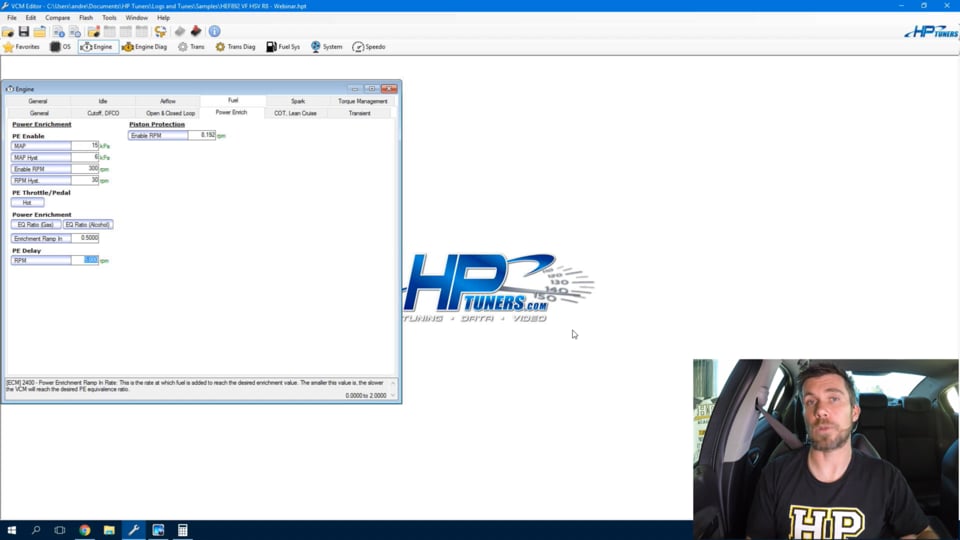Click the compare file icon after the folder
This screenshot has height=540, width=960.
coord(58,31)
